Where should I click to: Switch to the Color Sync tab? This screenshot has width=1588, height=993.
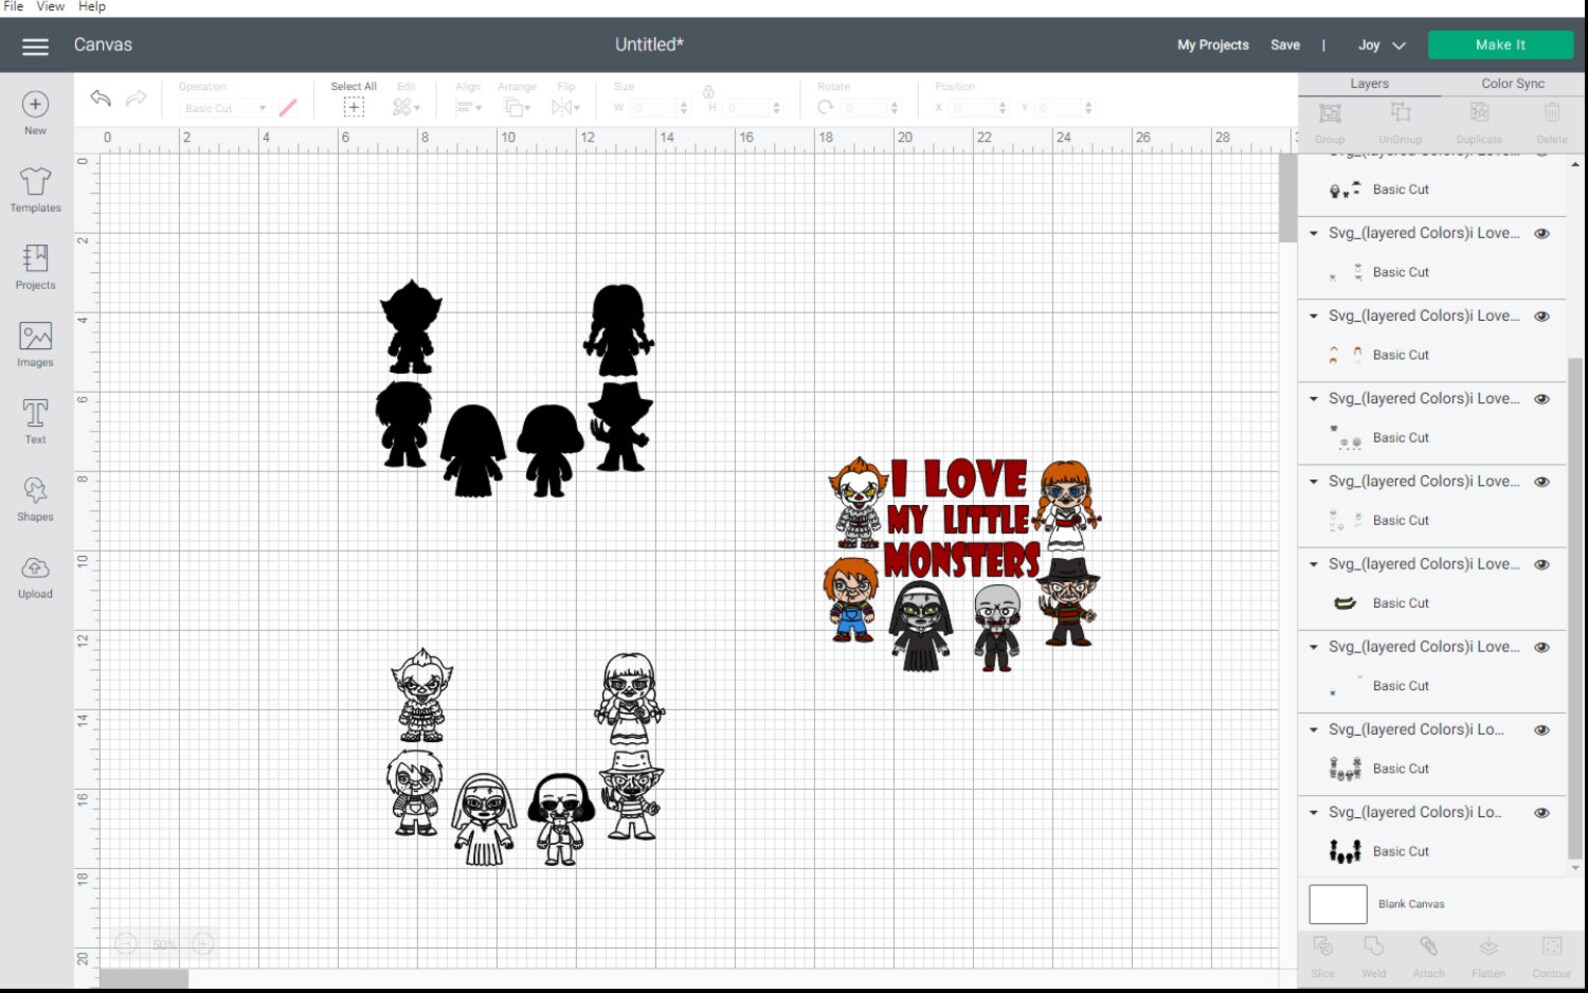1512,84
